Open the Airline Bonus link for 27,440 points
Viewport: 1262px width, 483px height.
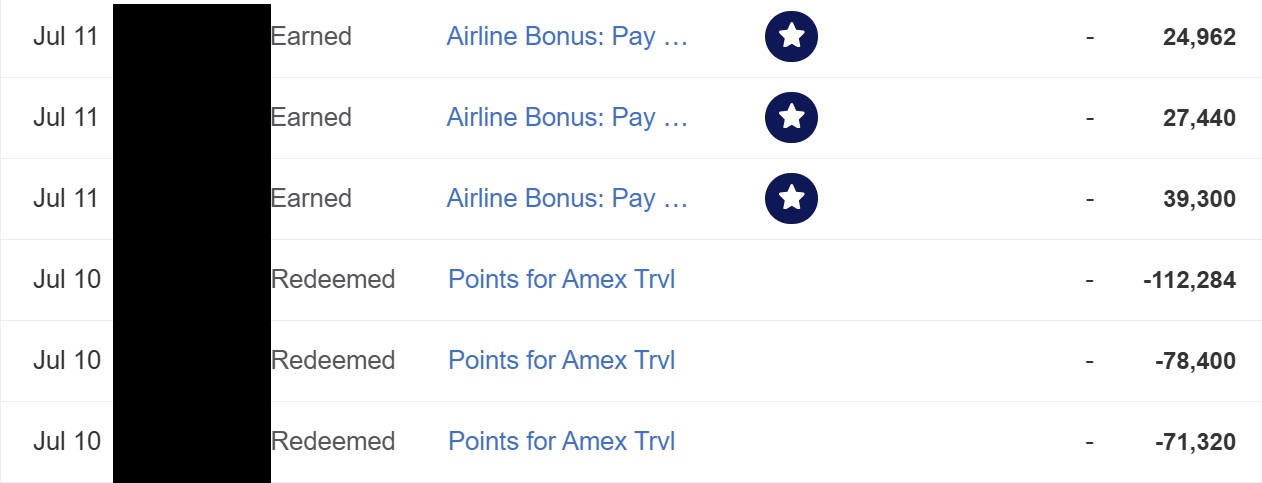pos(567,118)
